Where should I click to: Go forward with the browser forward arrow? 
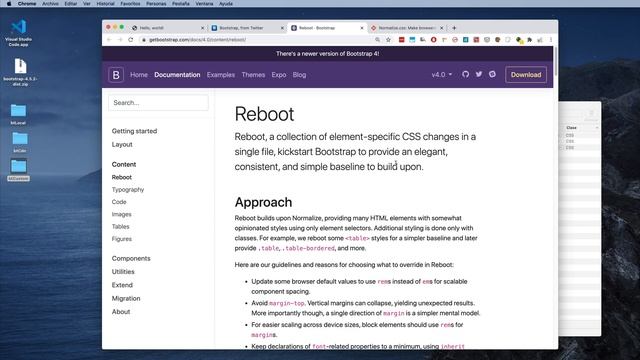[x=120, y=40]
